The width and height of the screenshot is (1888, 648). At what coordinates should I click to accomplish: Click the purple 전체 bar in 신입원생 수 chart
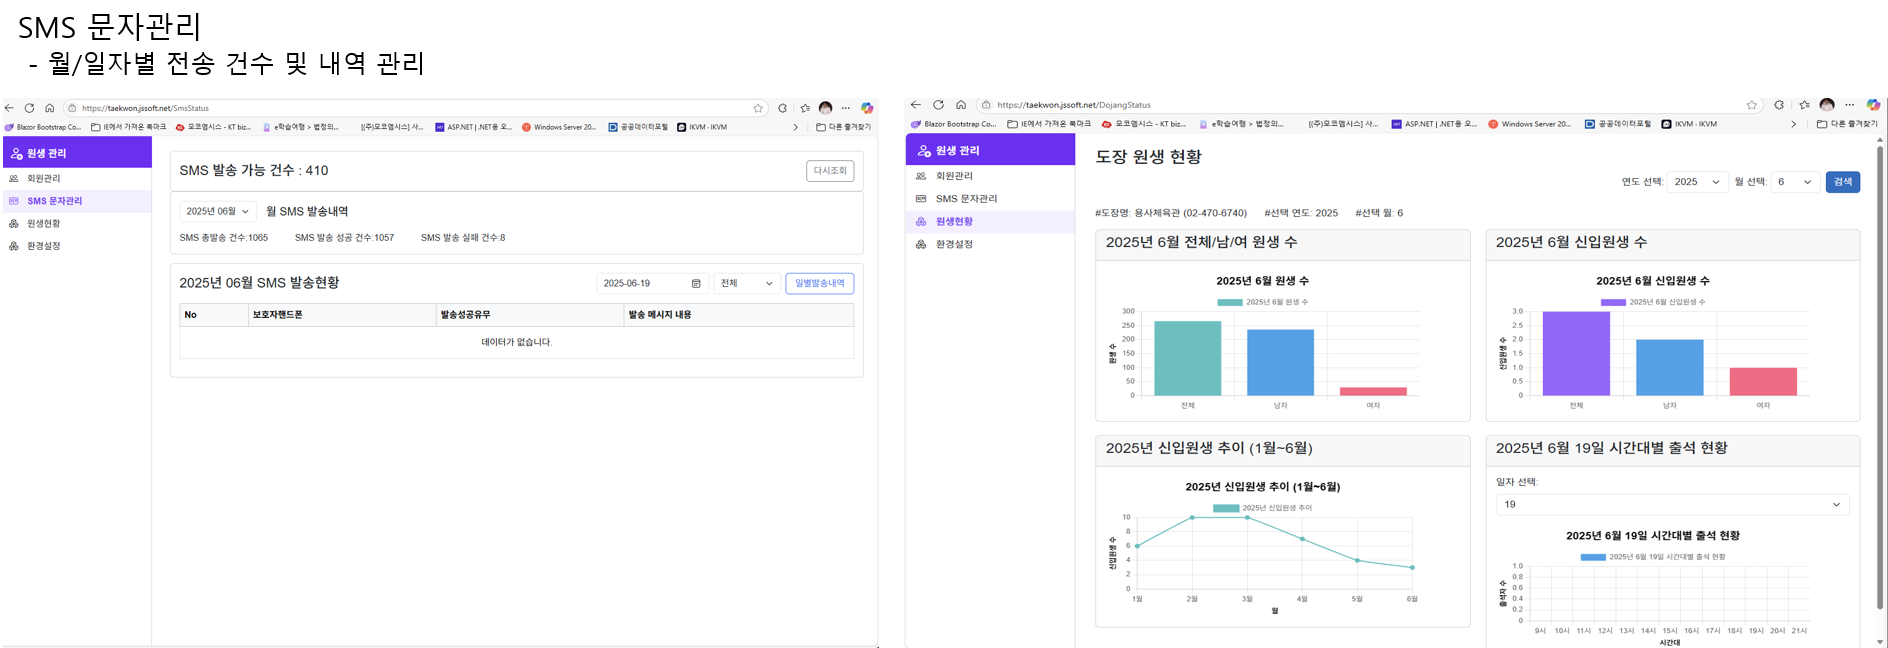1576,353
